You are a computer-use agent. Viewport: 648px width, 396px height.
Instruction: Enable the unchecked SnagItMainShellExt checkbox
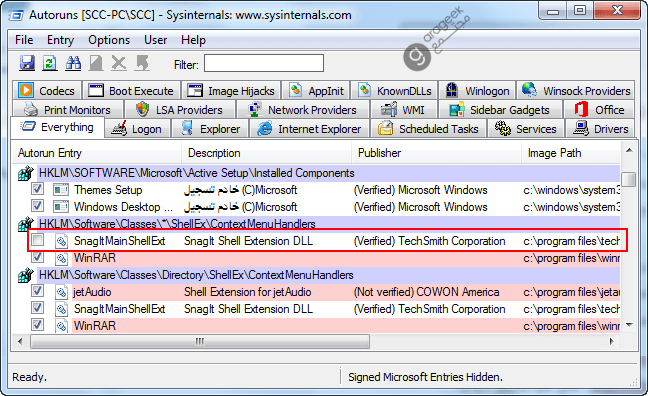pyautogui.click(x=38, y=240)
